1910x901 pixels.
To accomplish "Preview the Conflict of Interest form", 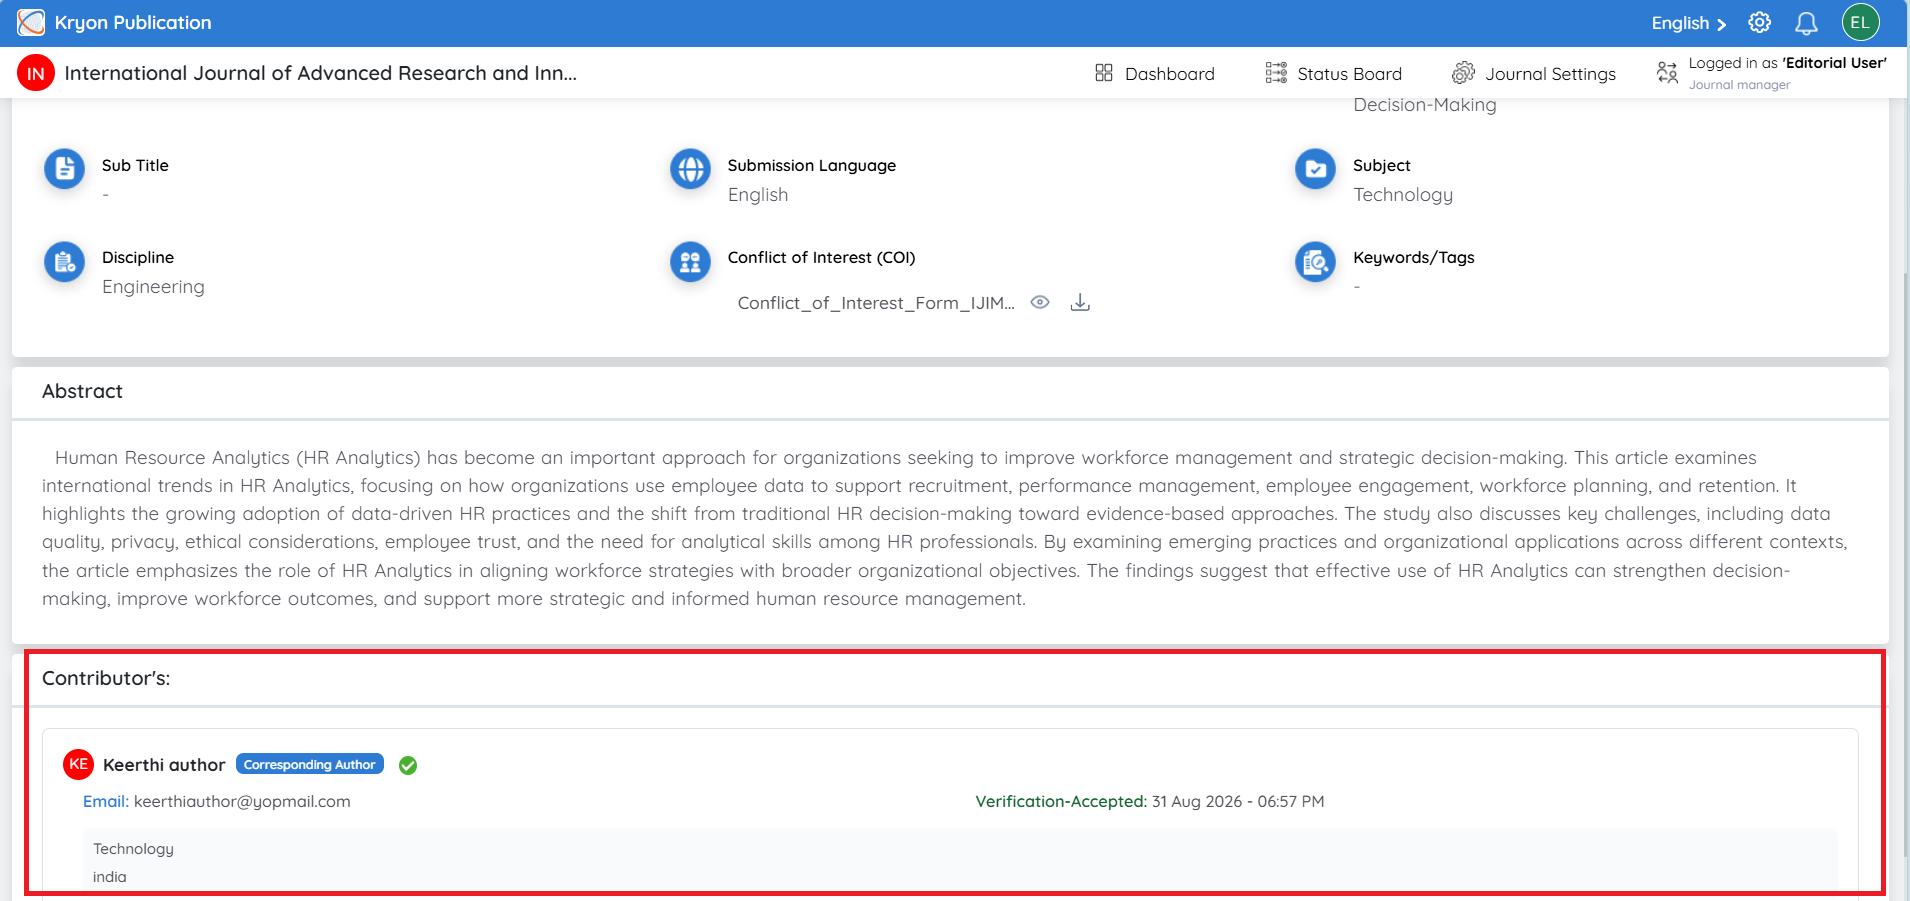I will pos(1040,302).
